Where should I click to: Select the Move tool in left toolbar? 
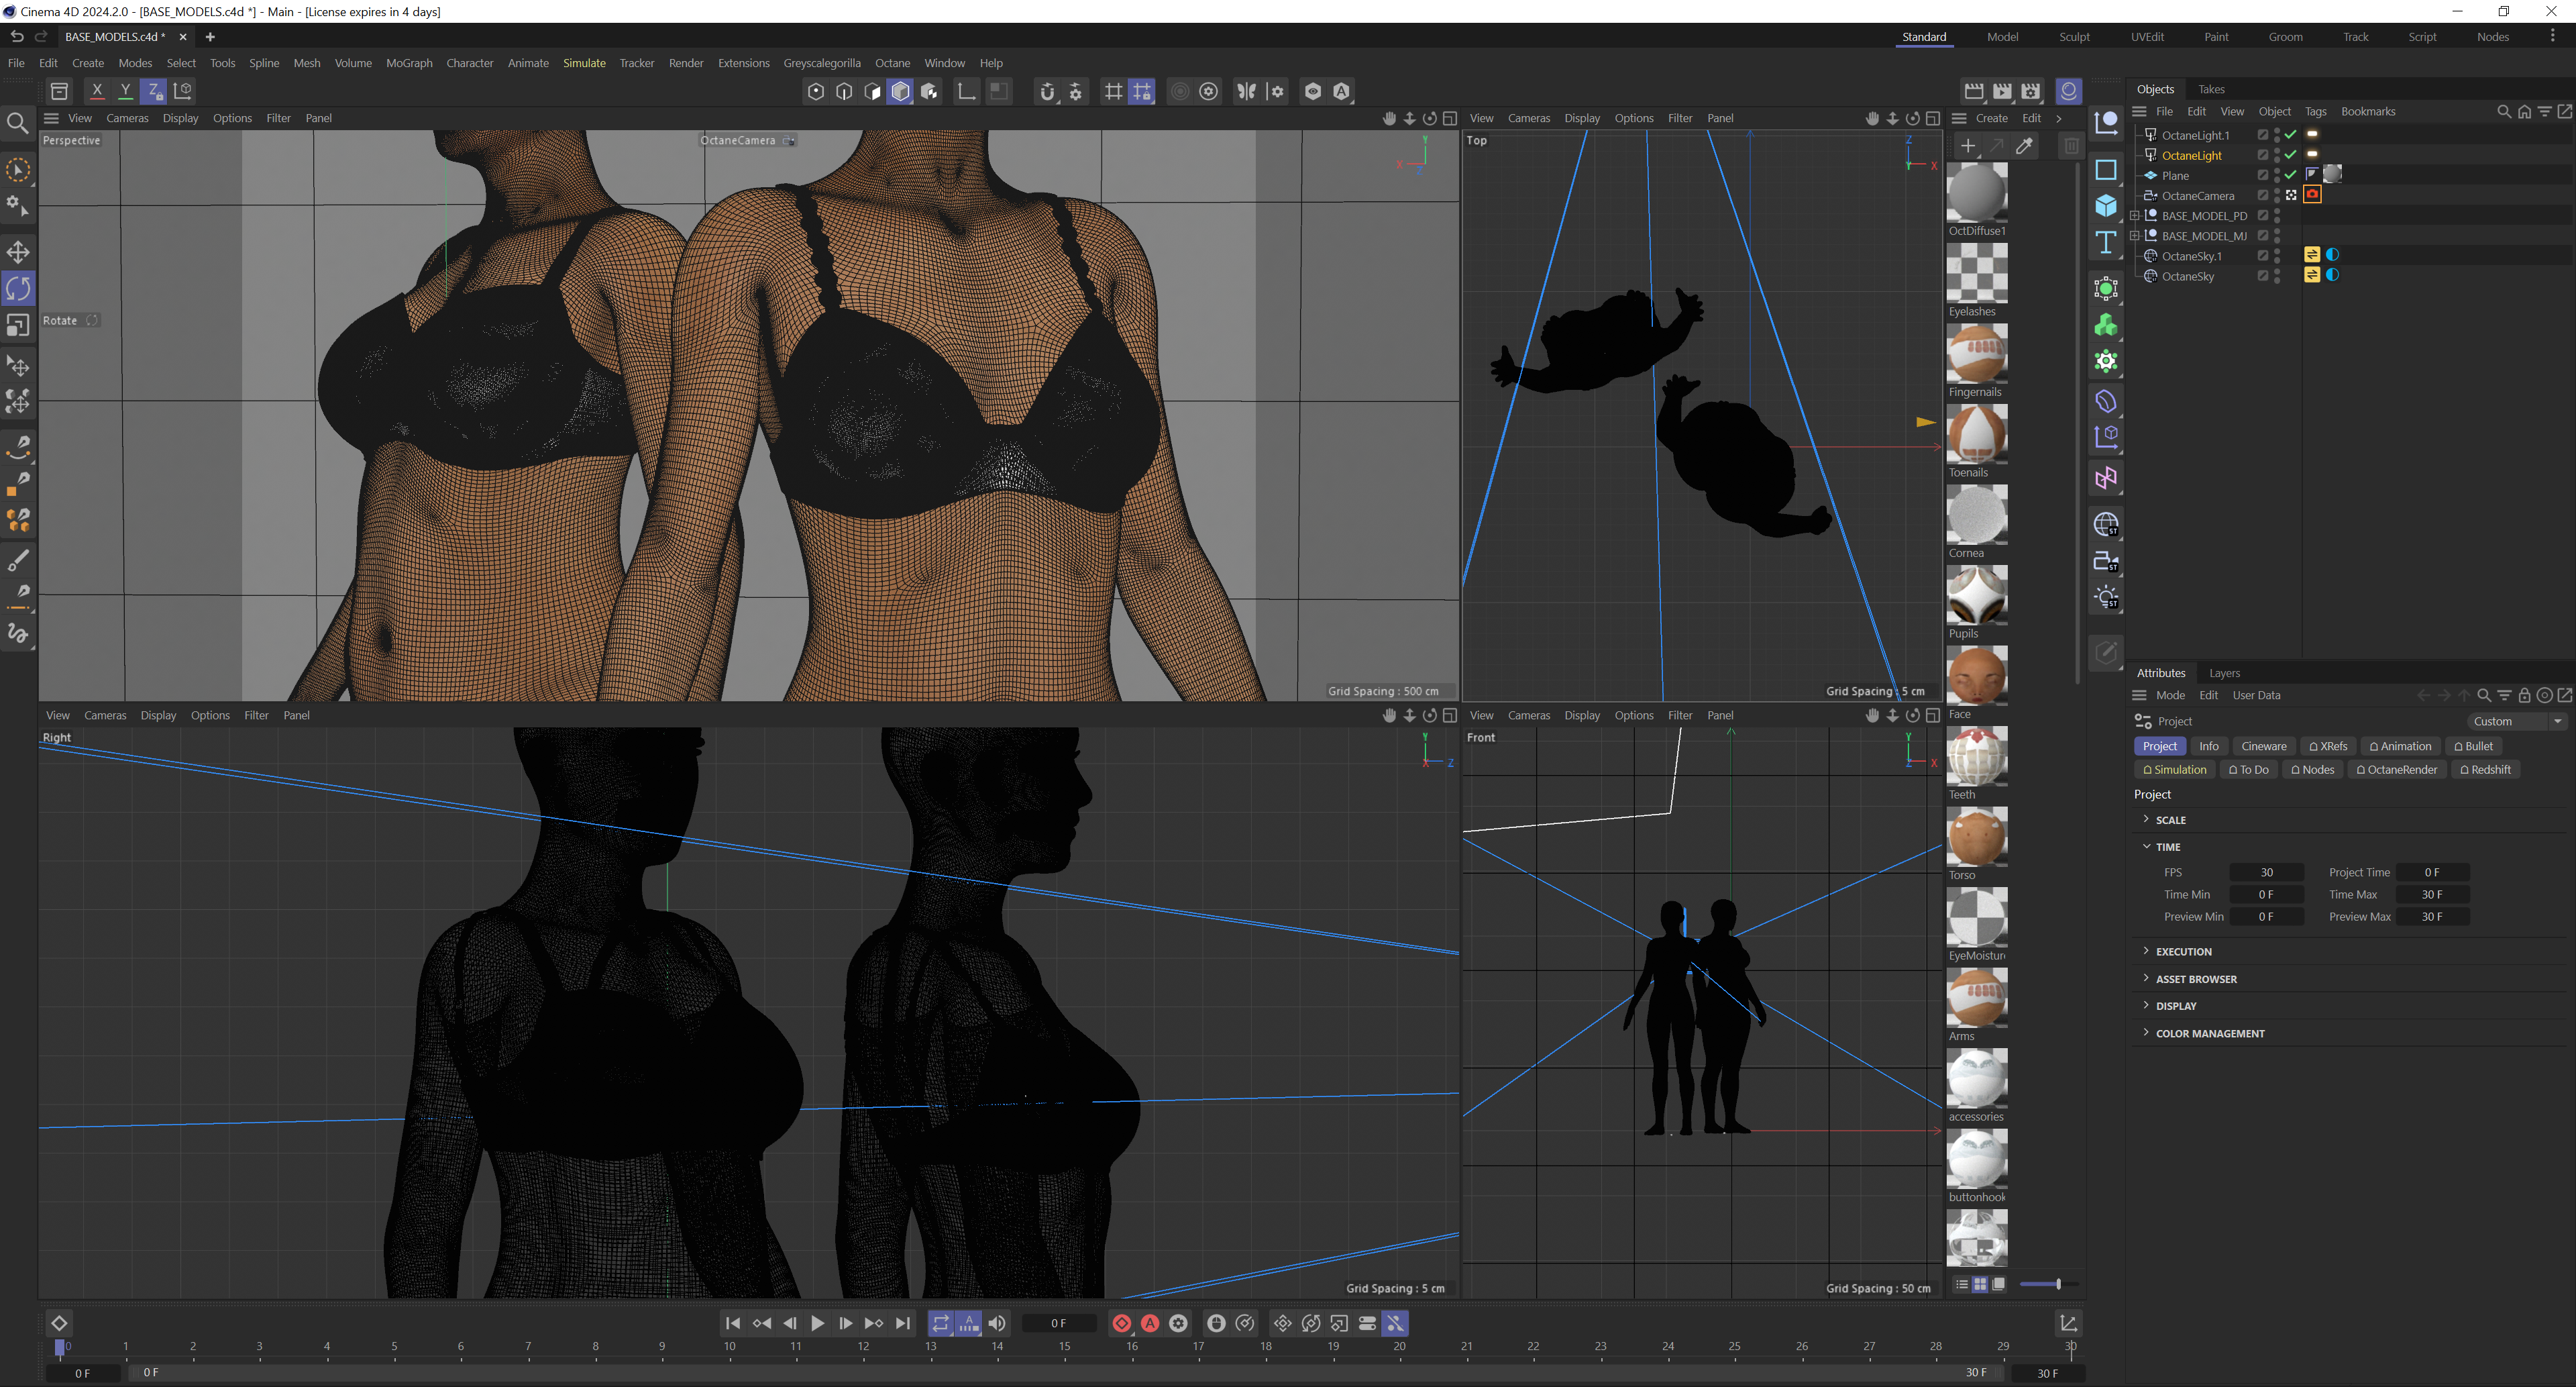(18, 251)
